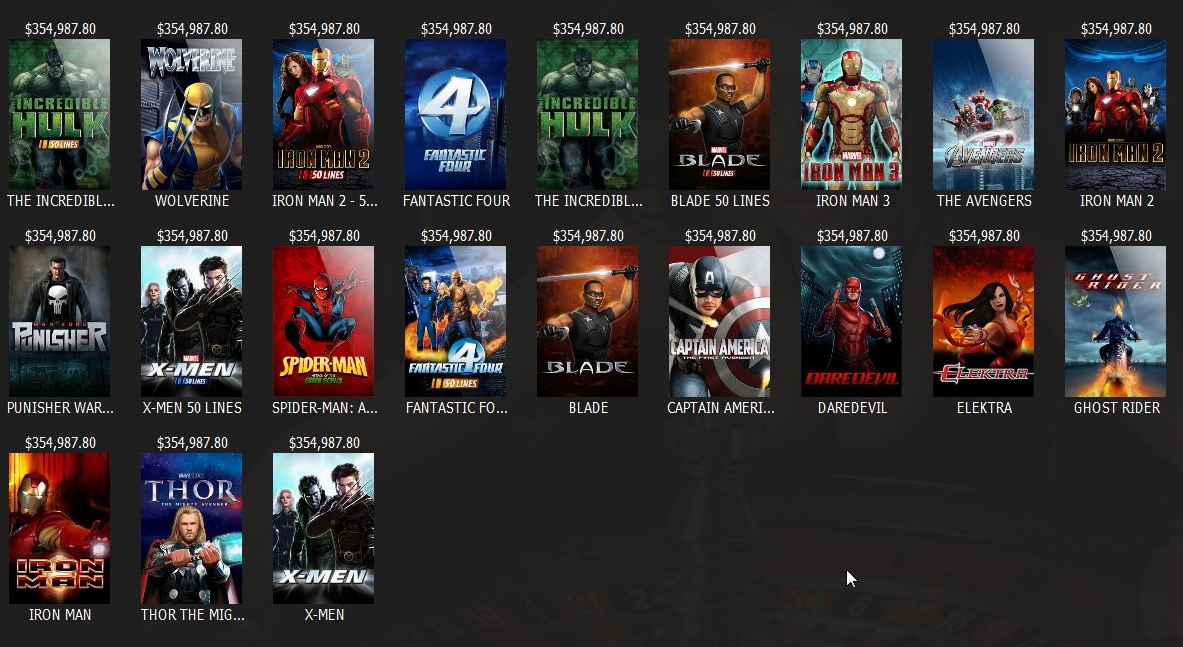This screenshot has width=1183, height=647.
Task: Click the jackpot amount above Punisher War Zone
Action: [x=60, y=235]
